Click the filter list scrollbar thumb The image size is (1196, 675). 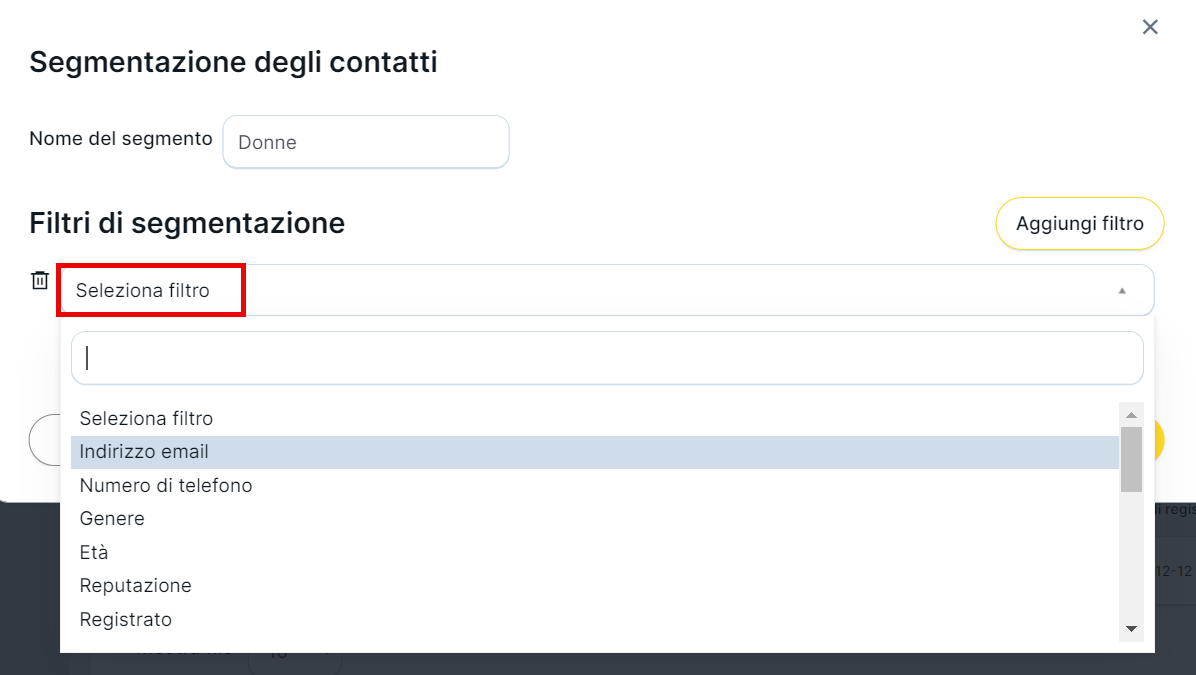tap(1131, 460)
